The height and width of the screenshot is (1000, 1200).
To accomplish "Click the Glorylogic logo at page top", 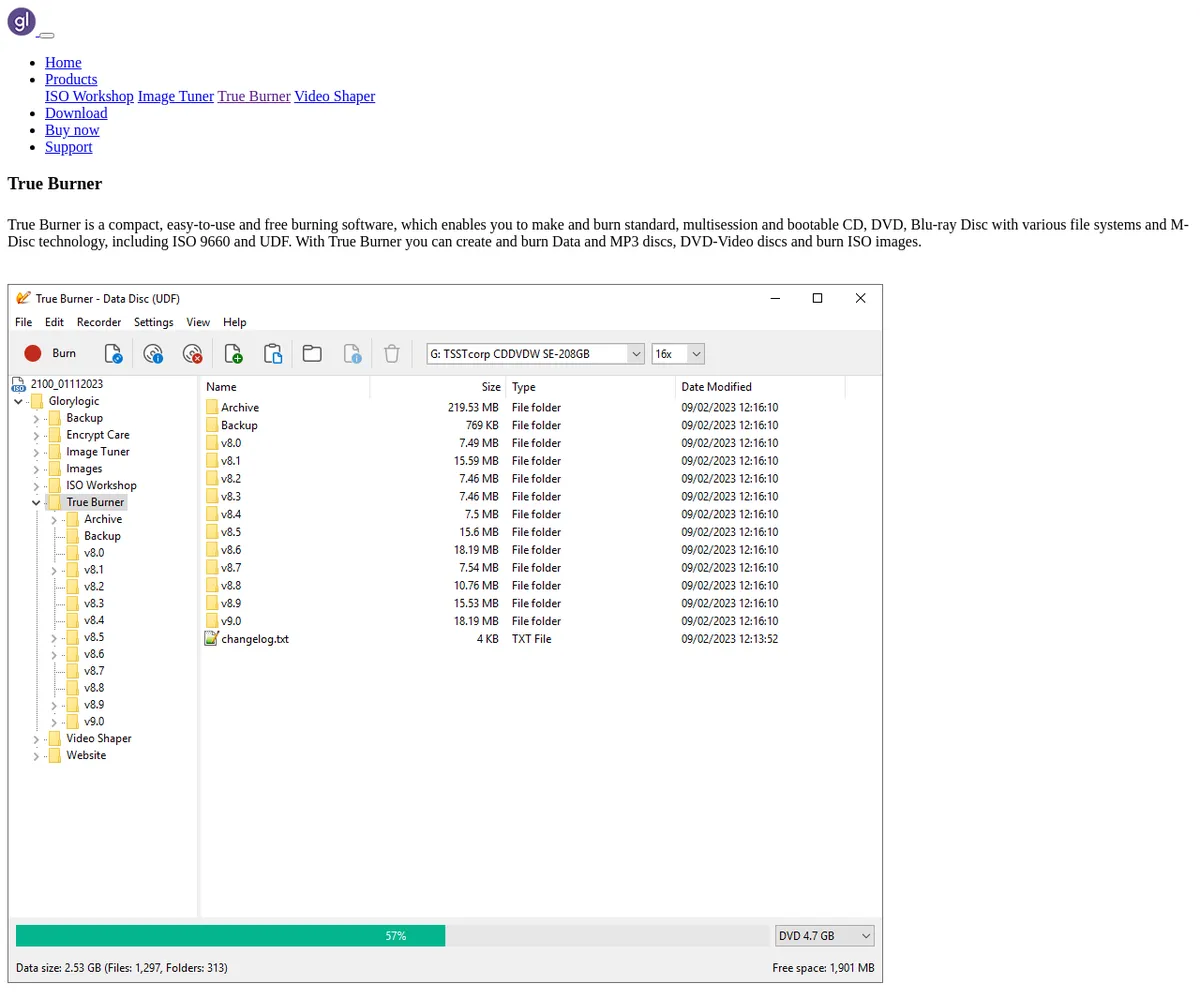I will (21, 21).
